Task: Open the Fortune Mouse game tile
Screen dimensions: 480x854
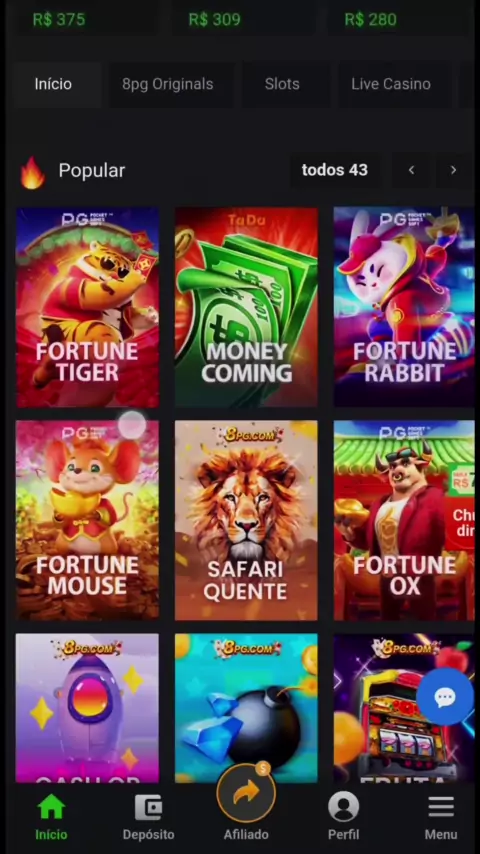Action: tap(87, 520)
